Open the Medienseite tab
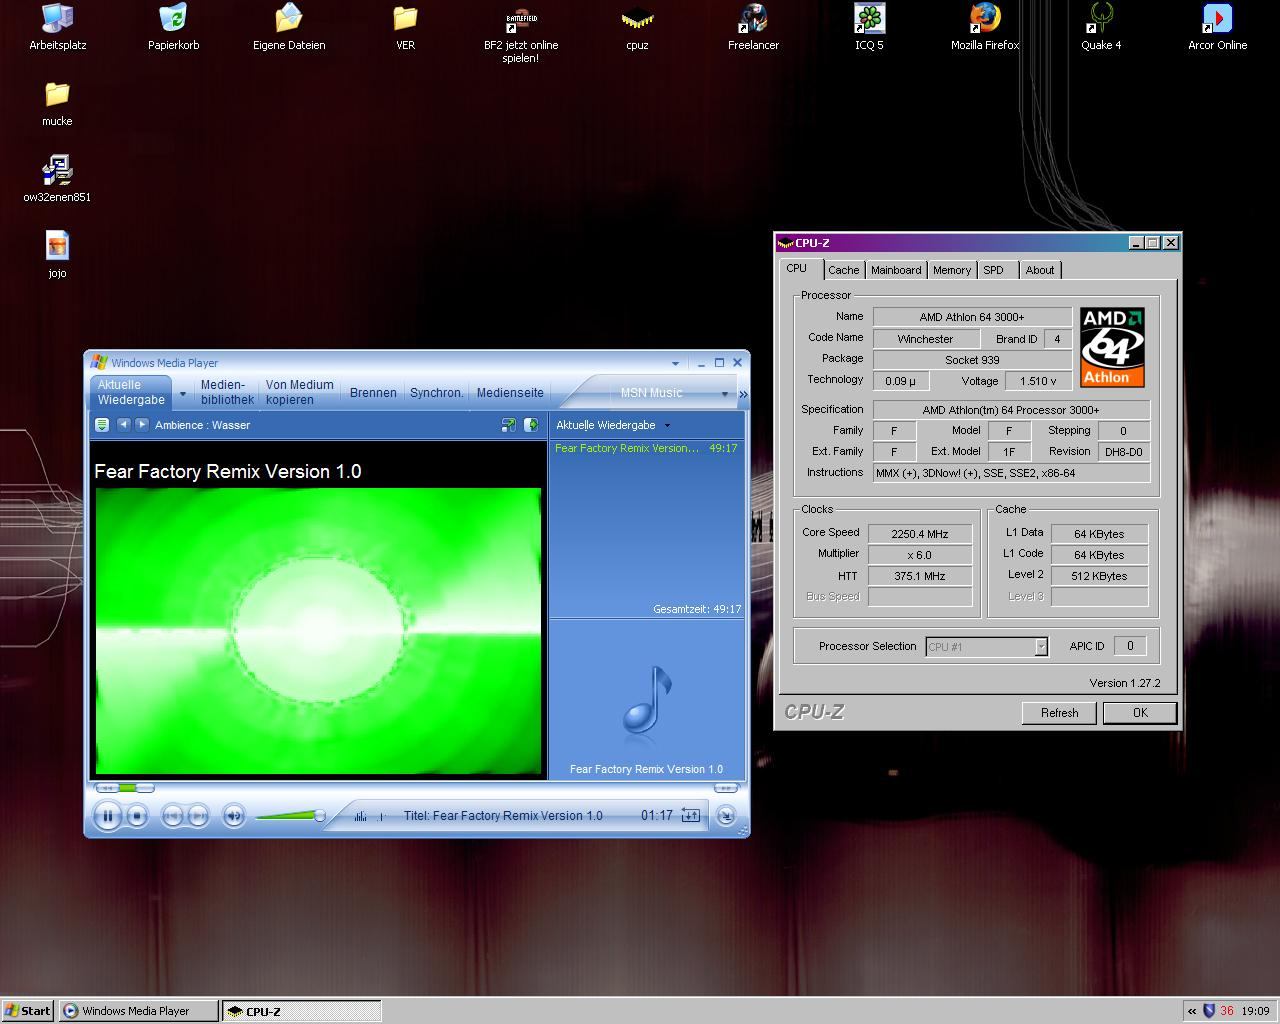This screenshot has width=1280, height=1024. point(510,393)
